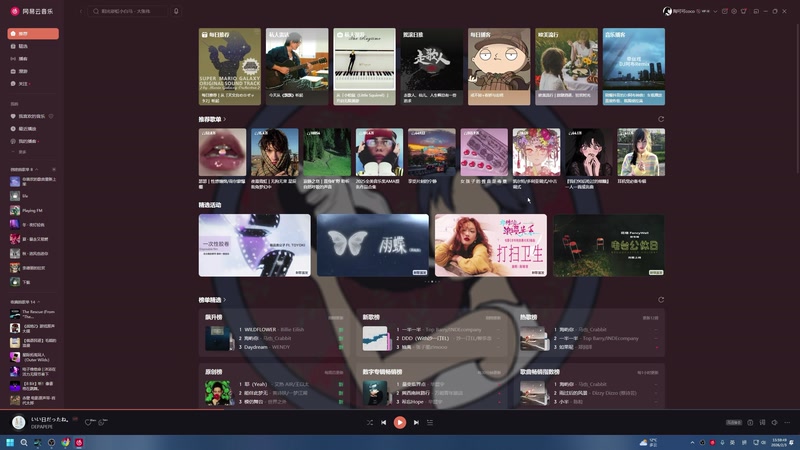Screen dimensions: 800x450
Task: Toggle shuffle play mode
Action: pyautogui.click(x=370, y=422)
